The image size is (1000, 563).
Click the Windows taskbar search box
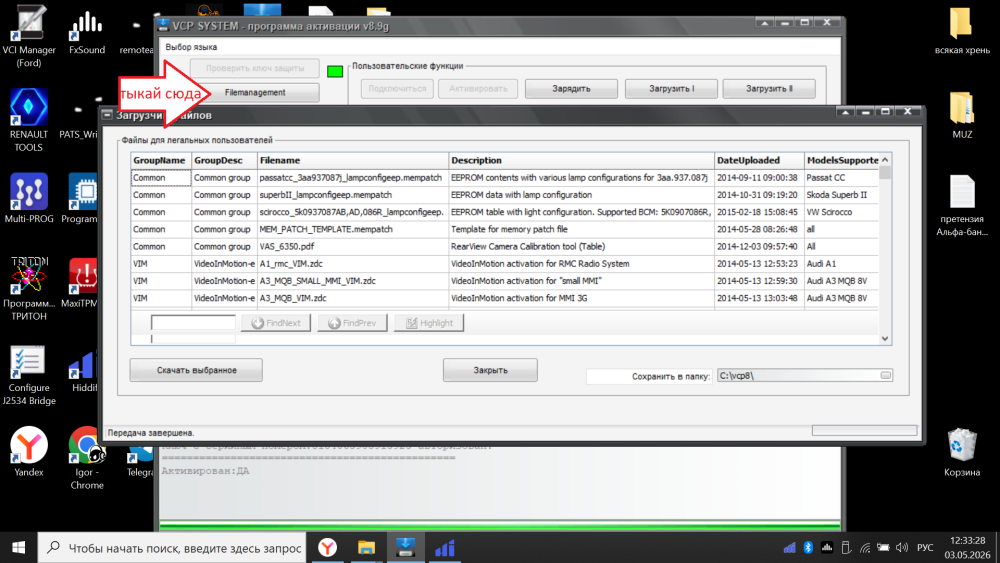click(x=172, y=548)
